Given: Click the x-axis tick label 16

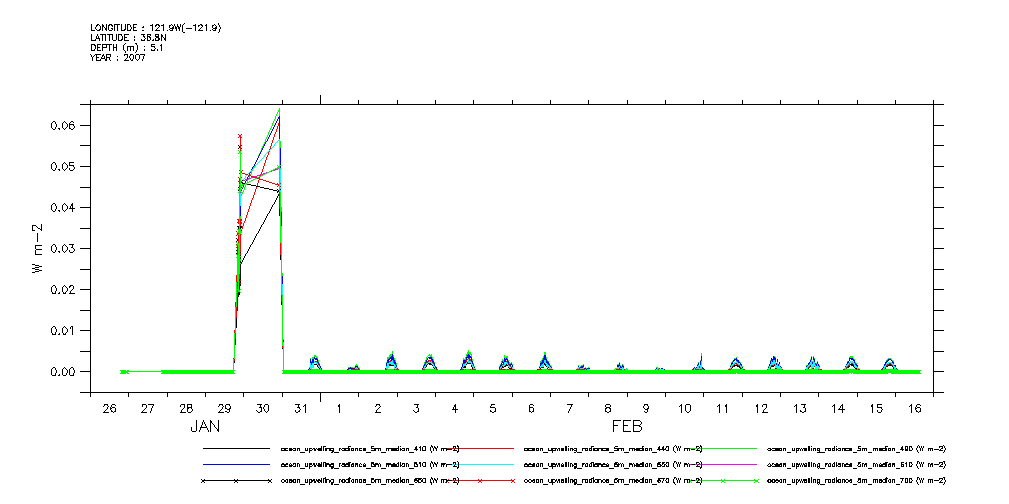Looking at the screenshot, I should pyautogui.click(x=914, y=410).
